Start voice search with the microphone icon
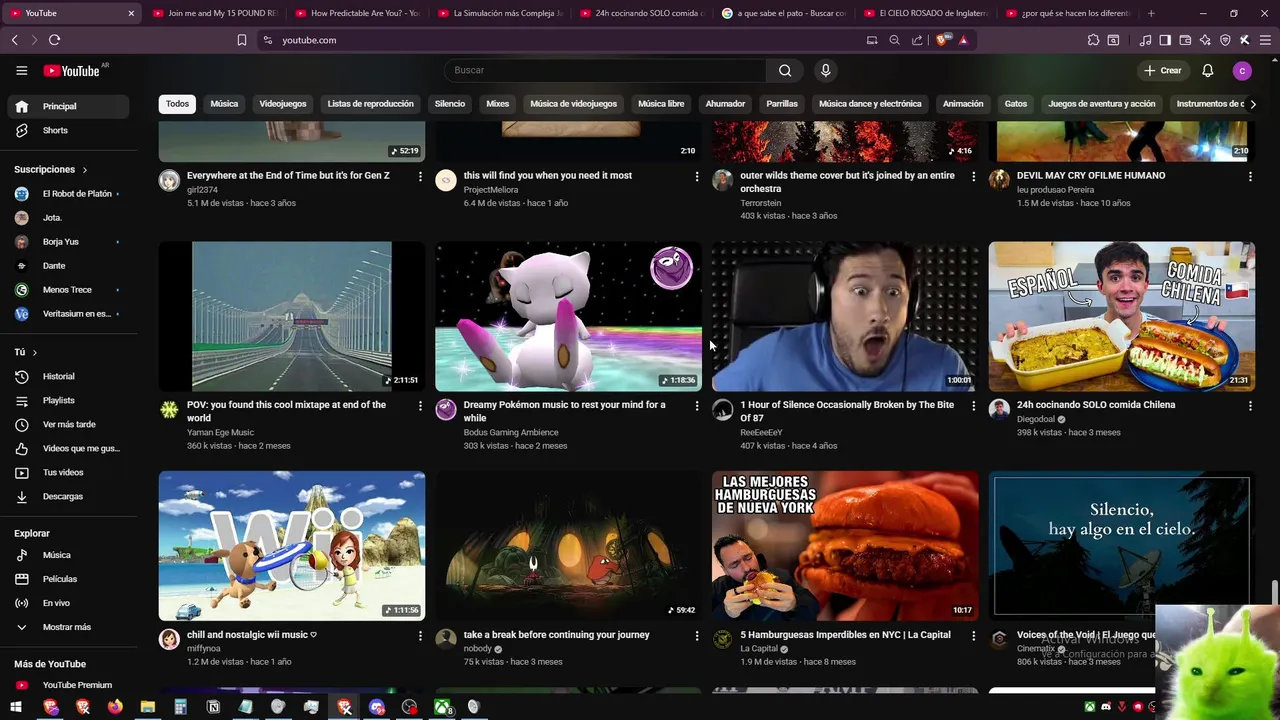The height and width of the screenshot is (720, 1280). coord(825,70)
